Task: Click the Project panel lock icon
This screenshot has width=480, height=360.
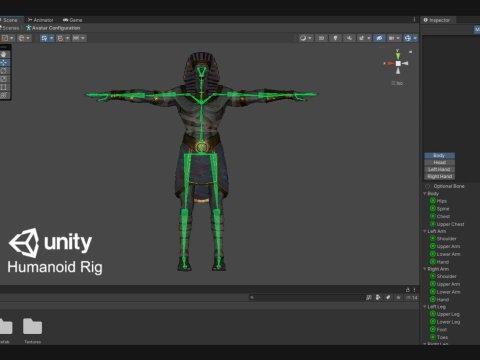Action: coord(407,290)
